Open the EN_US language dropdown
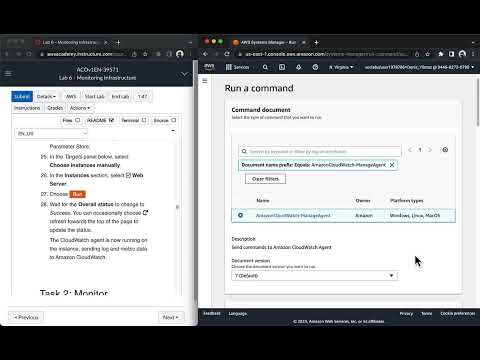This screenshot has width=480, height=360. (51, 133)
